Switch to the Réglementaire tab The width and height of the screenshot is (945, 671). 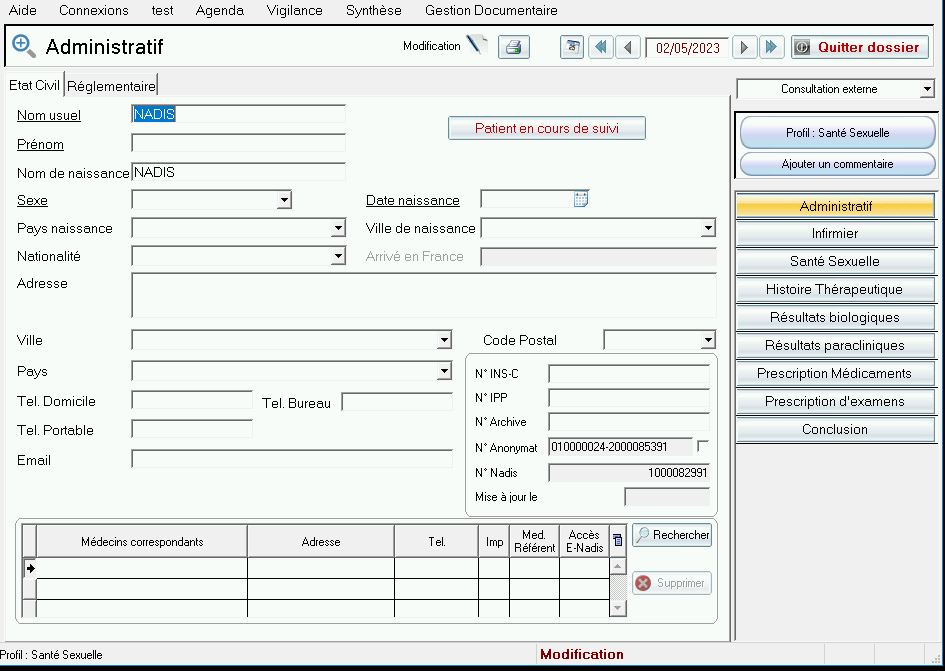click(x=111, y=86)
